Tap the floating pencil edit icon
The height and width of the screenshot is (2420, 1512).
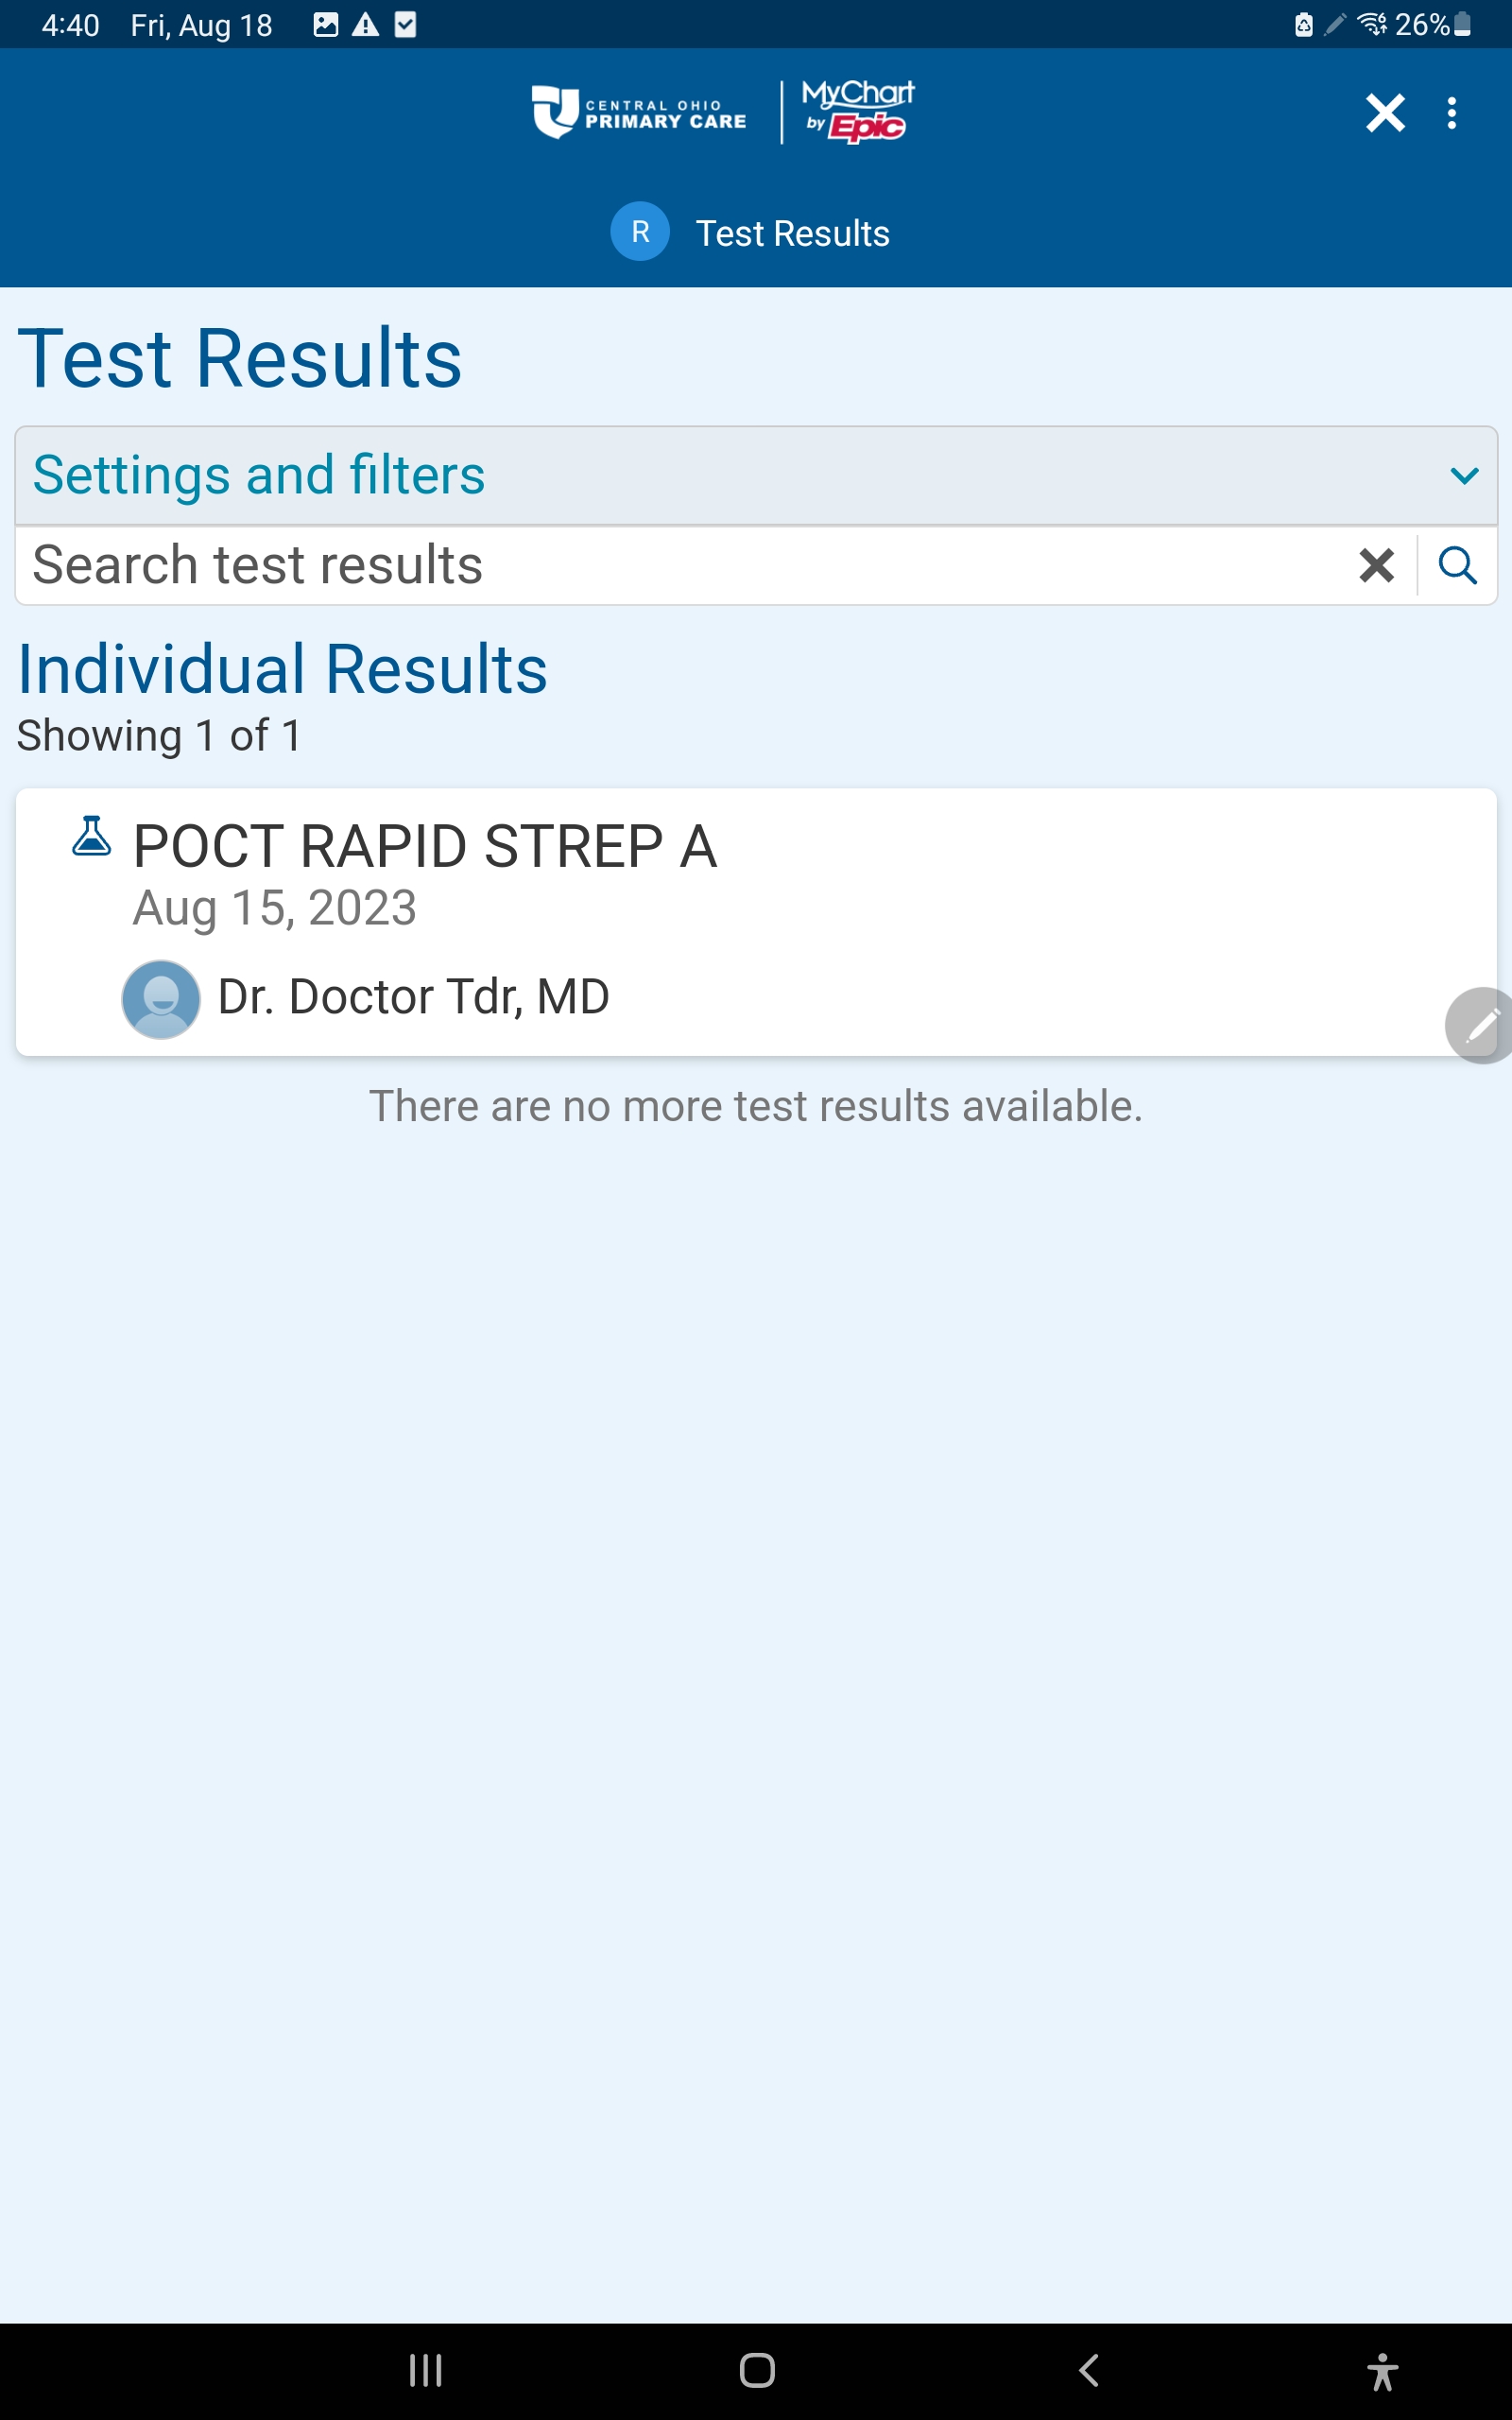click(1479, 1025)
